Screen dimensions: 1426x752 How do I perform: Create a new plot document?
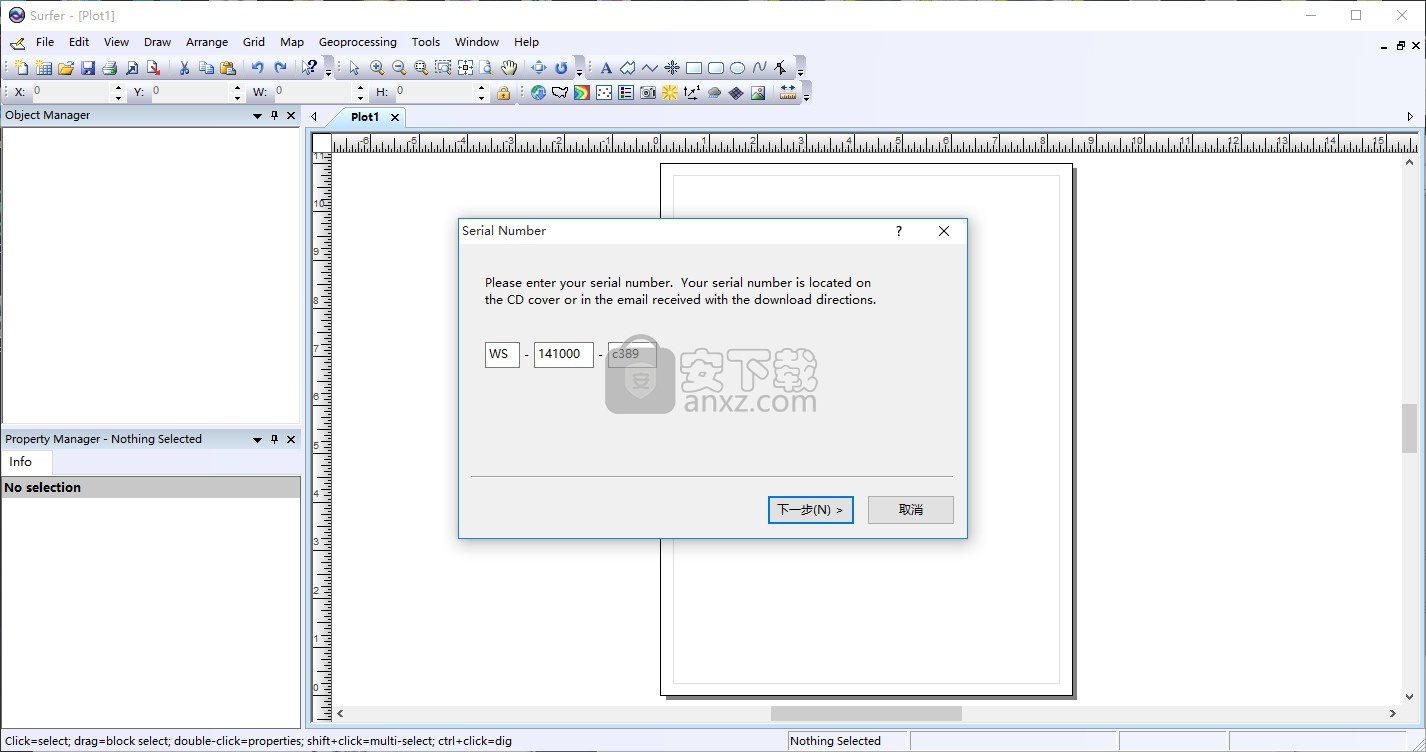[21, 68]
